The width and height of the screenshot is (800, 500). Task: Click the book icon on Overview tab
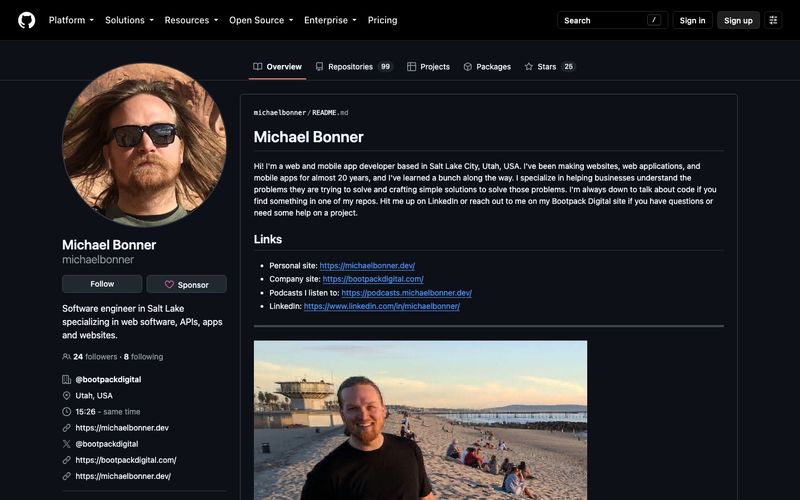click(258, 67)
